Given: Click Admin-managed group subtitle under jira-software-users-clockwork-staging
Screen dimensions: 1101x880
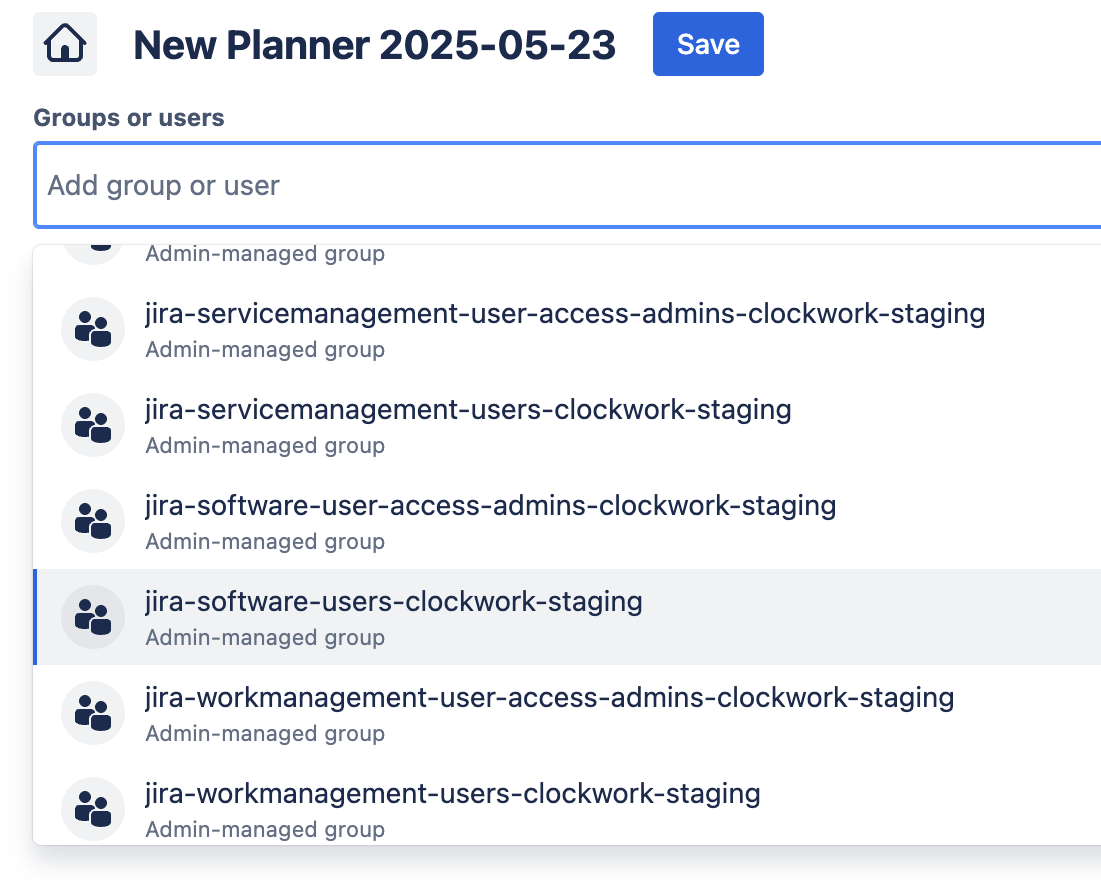Looking at the screenshot, I should click(x=265, y=637).
